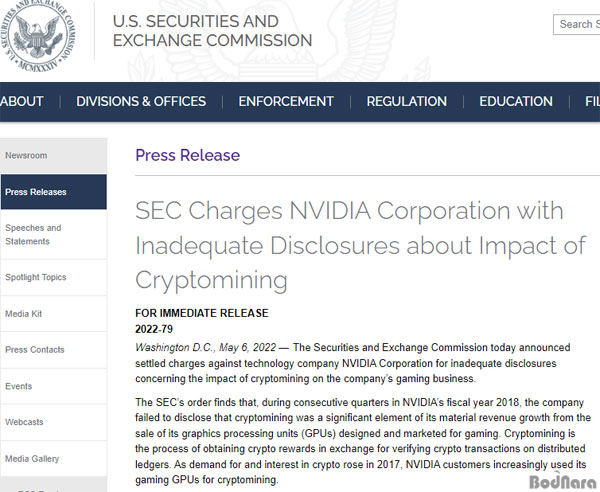The height and width of the screenshot is (492, 600).
Task: Click the Press Release section heading
Action: click(x=188, y=155)
